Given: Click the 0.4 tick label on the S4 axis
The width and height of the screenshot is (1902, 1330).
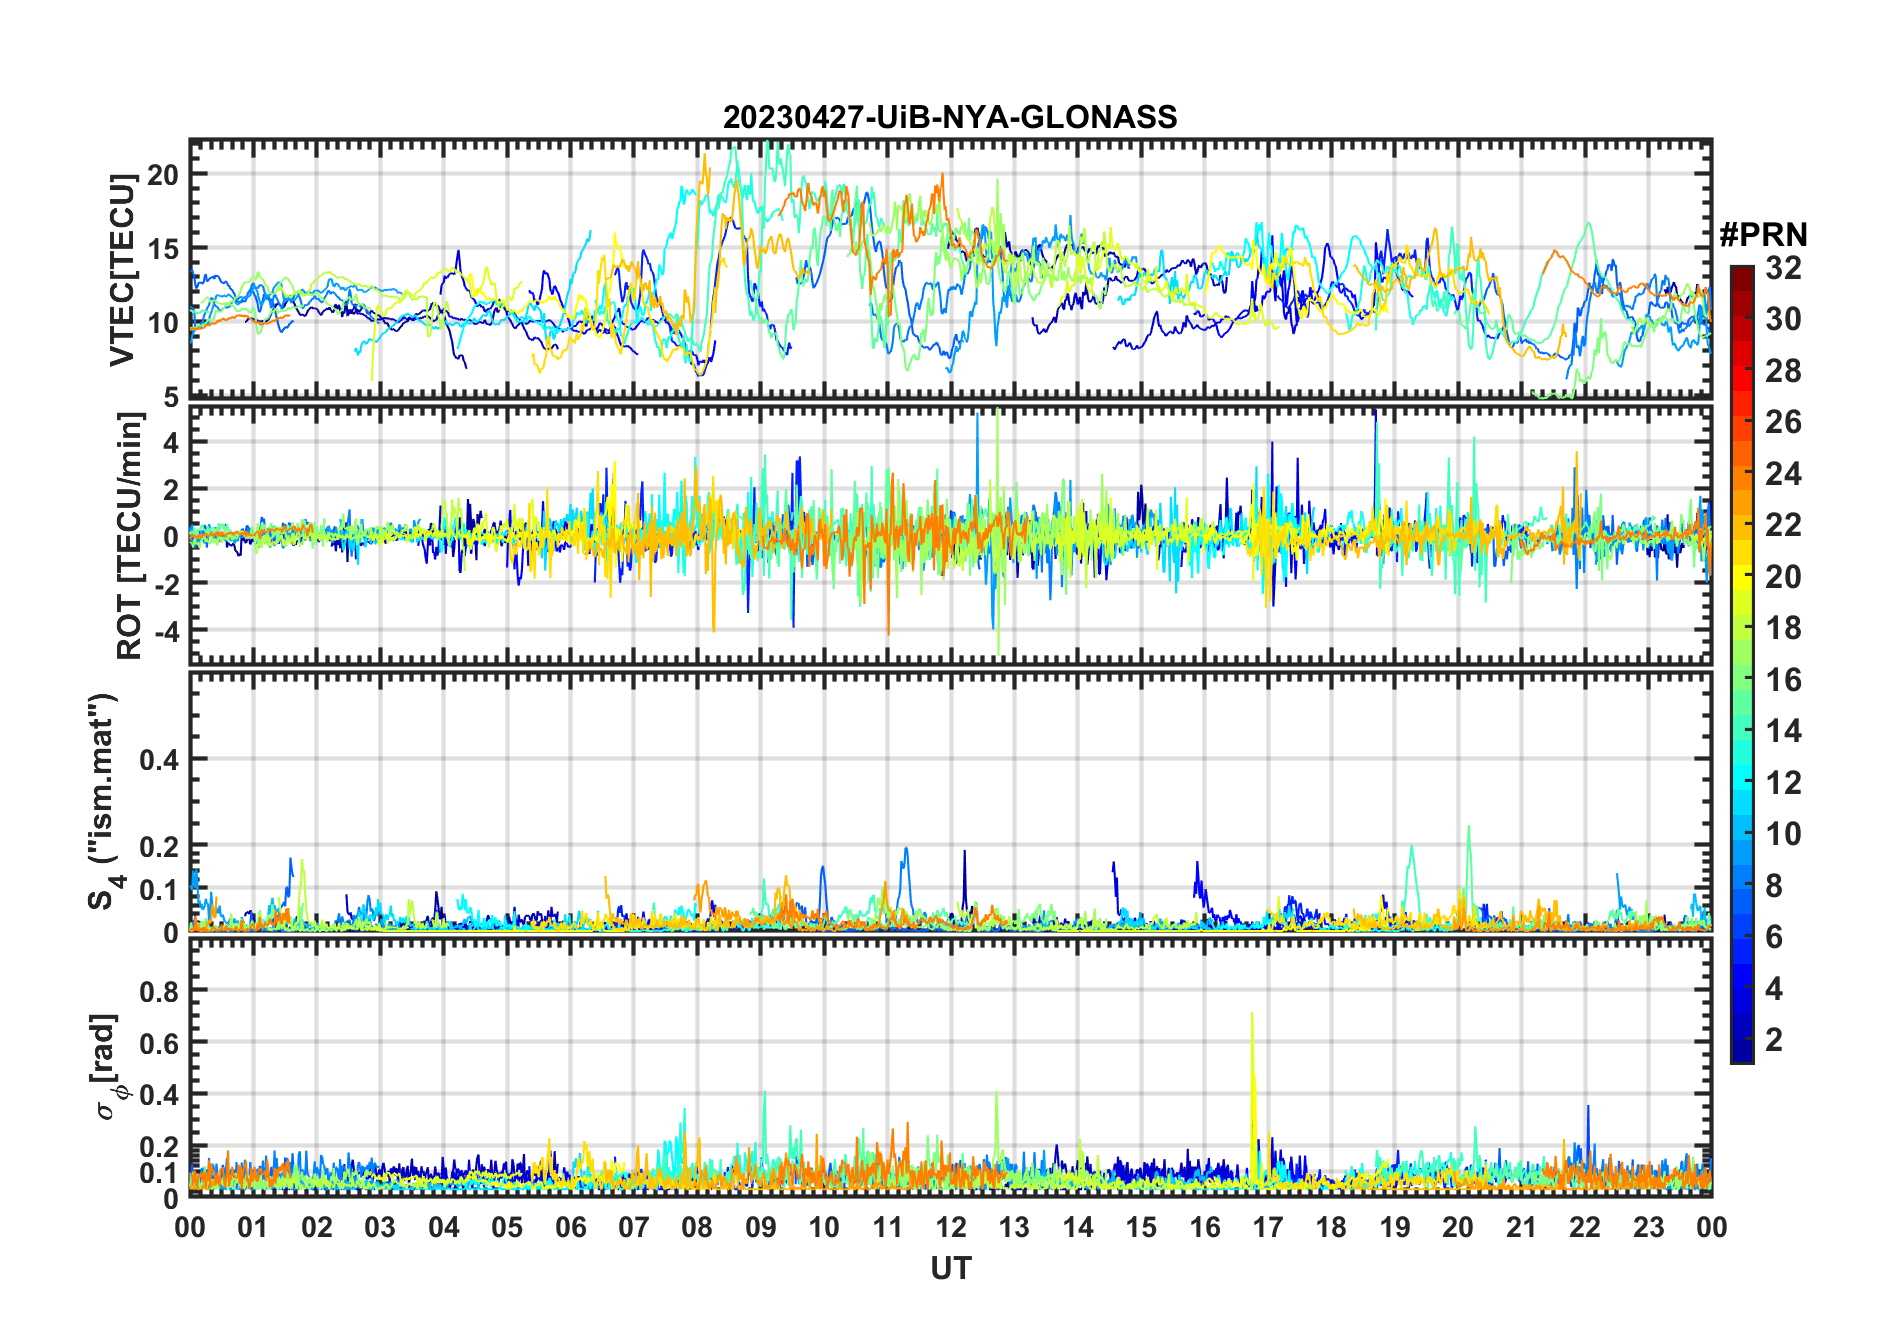Looking at the screenshot, I should [x=158, y=759].
